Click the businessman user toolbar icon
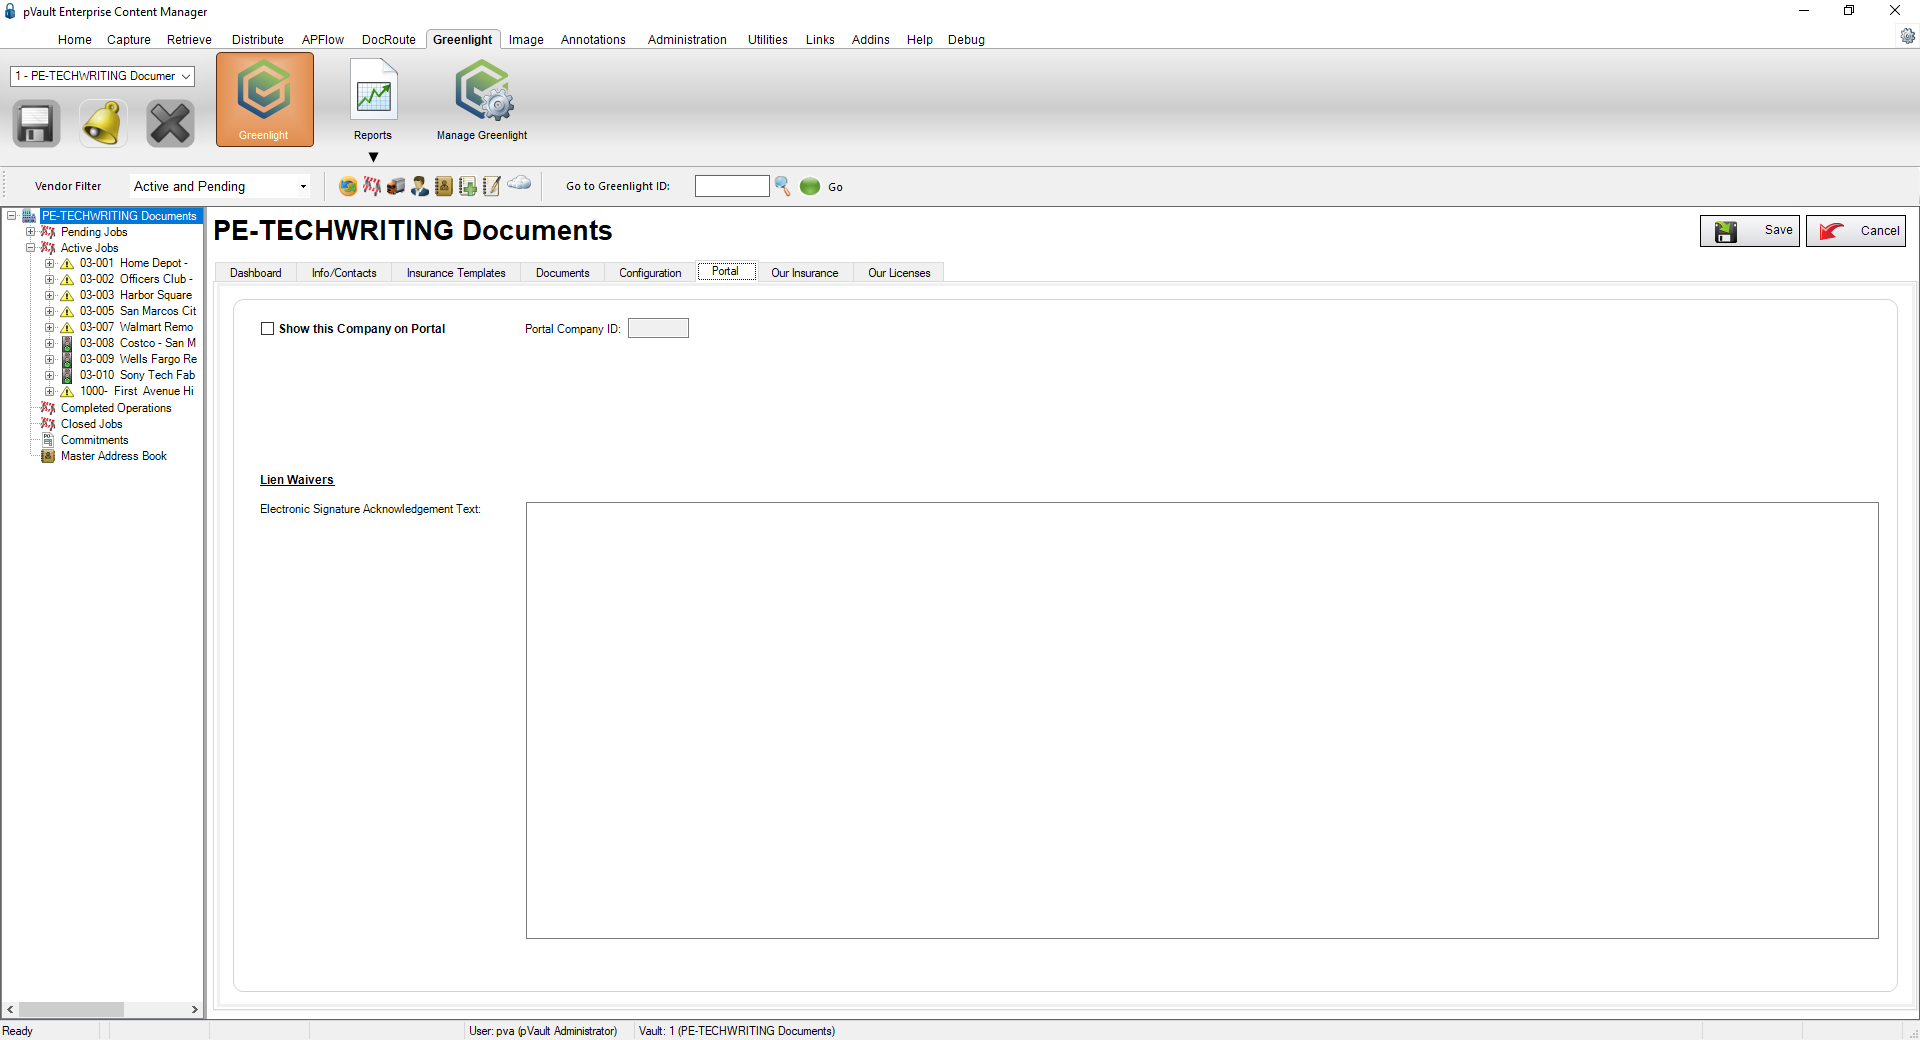Screen dimensions: 1920x1040 (x=420, y=186)
